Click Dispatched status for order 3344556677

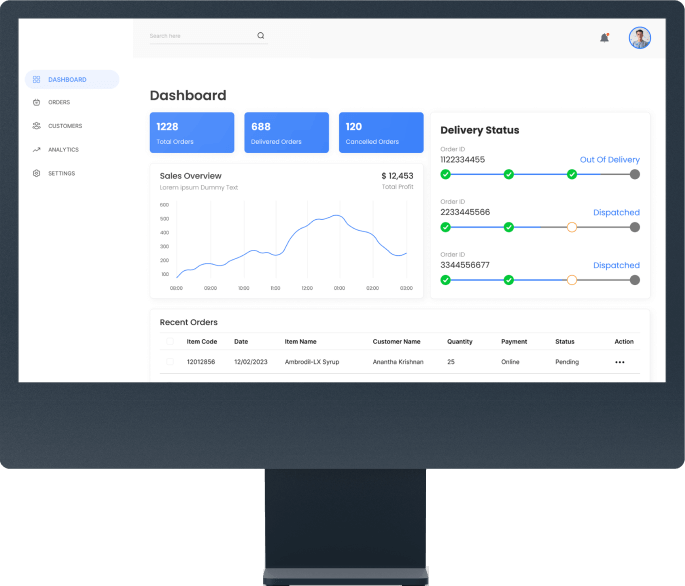tap(616, 265)
